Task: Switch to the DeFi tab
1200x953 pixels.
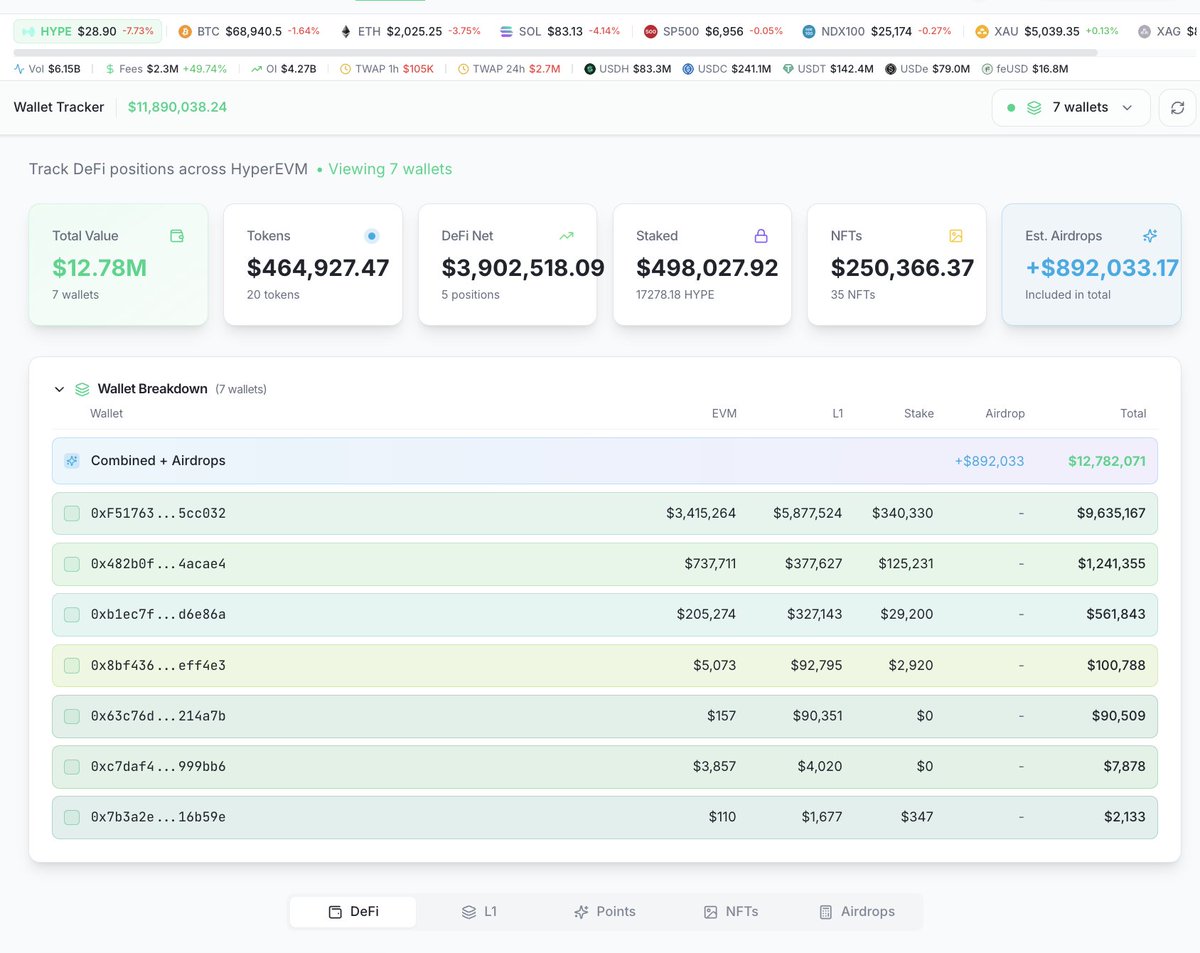Action: pyautogui.click(x=353, y=912)
